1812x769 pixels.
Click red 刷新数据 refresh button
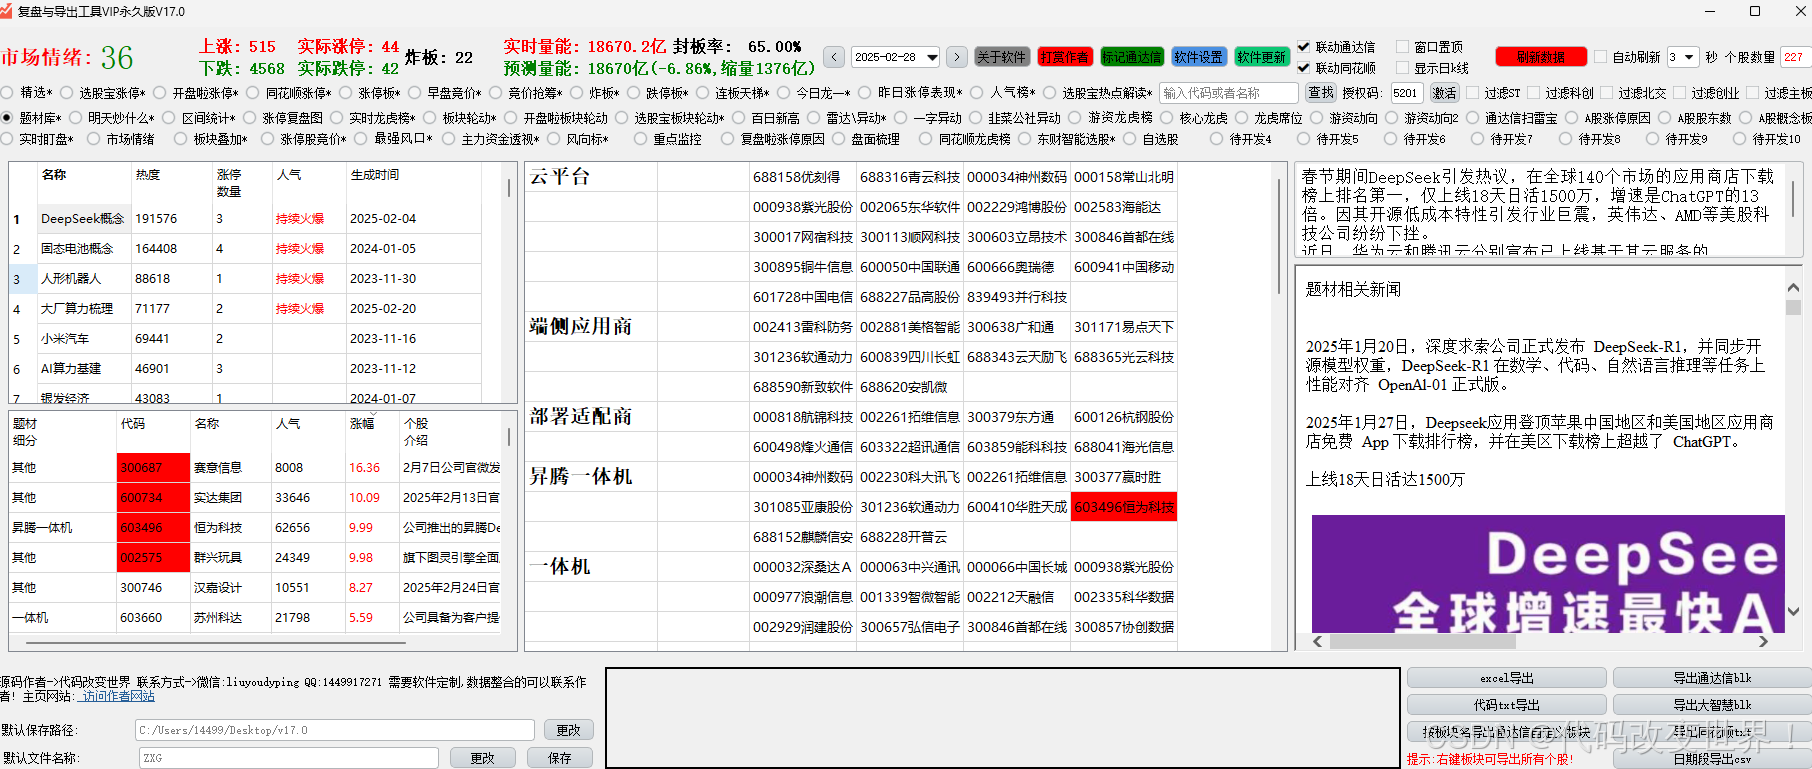point(1541,57)
